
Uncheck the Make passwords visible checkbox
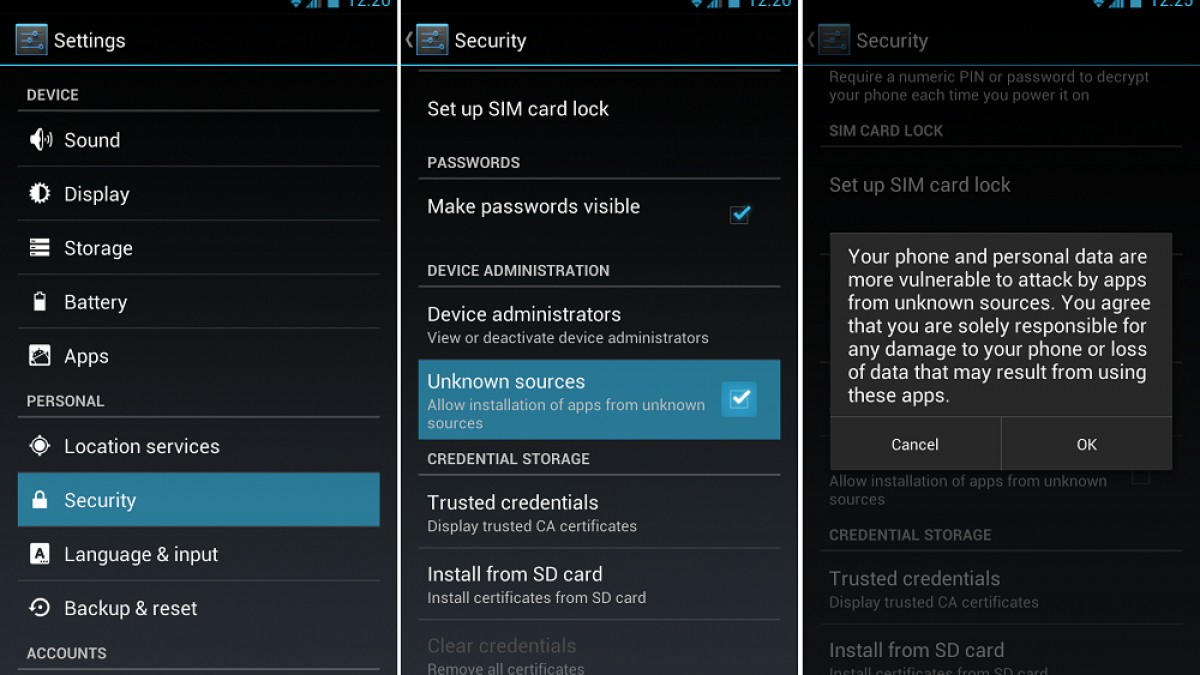coord(740,214)
